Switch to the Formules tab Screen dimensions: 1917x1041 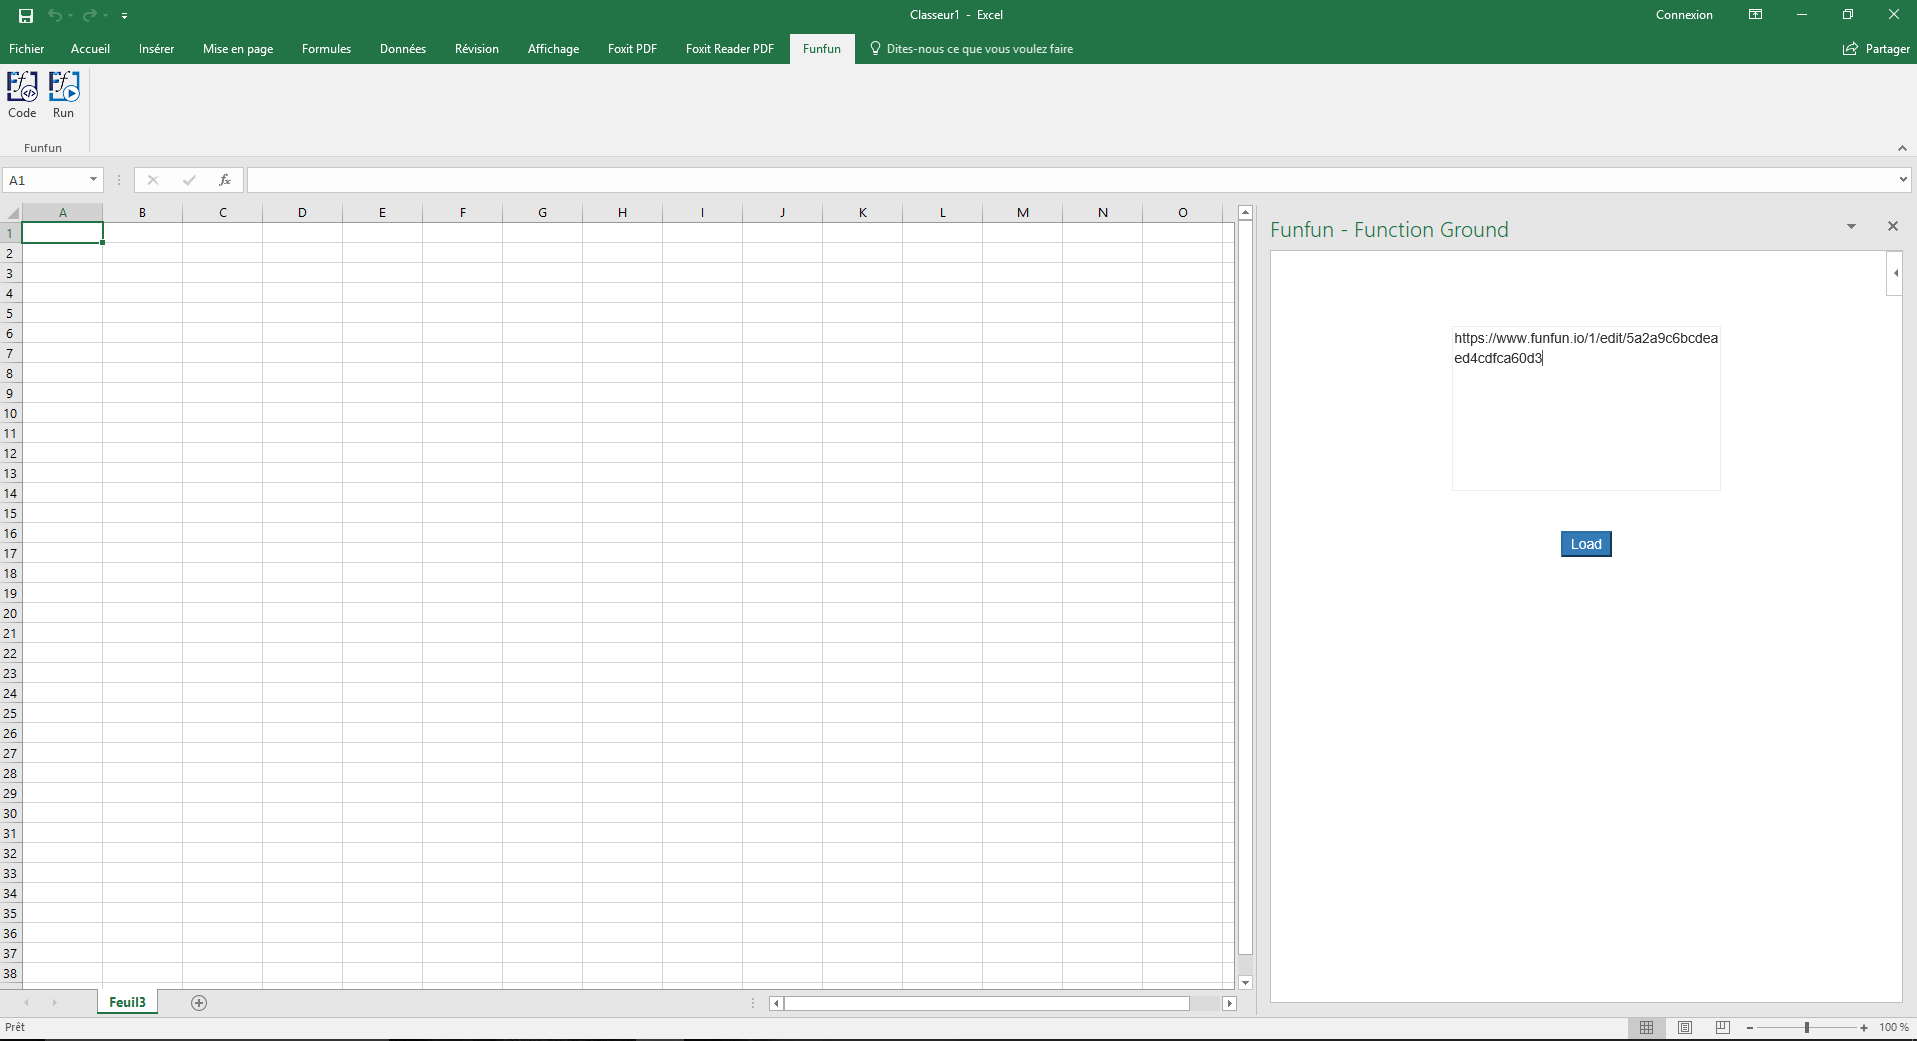326,49
